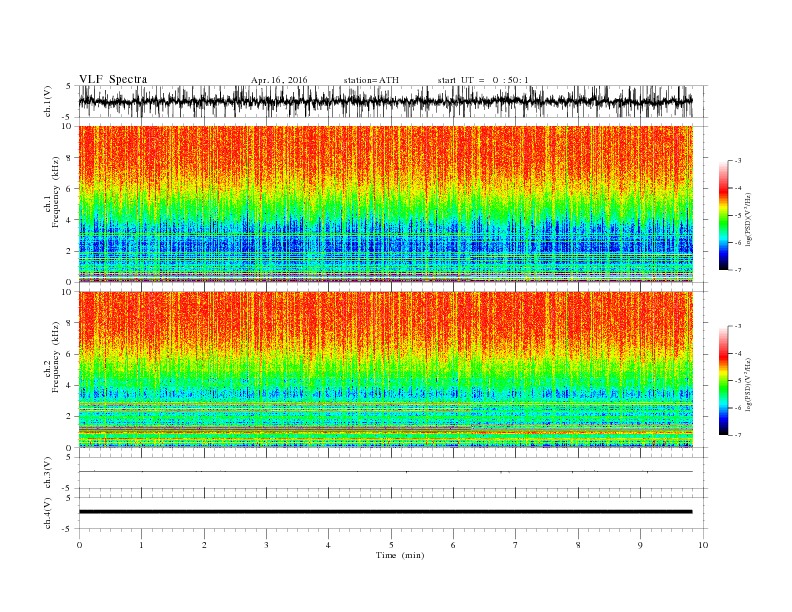Image resolution: width=792 pixels, height=612 pixels.
Task: Click the "-3" label on ch.1 colorbar
Action: click(738, 161)
